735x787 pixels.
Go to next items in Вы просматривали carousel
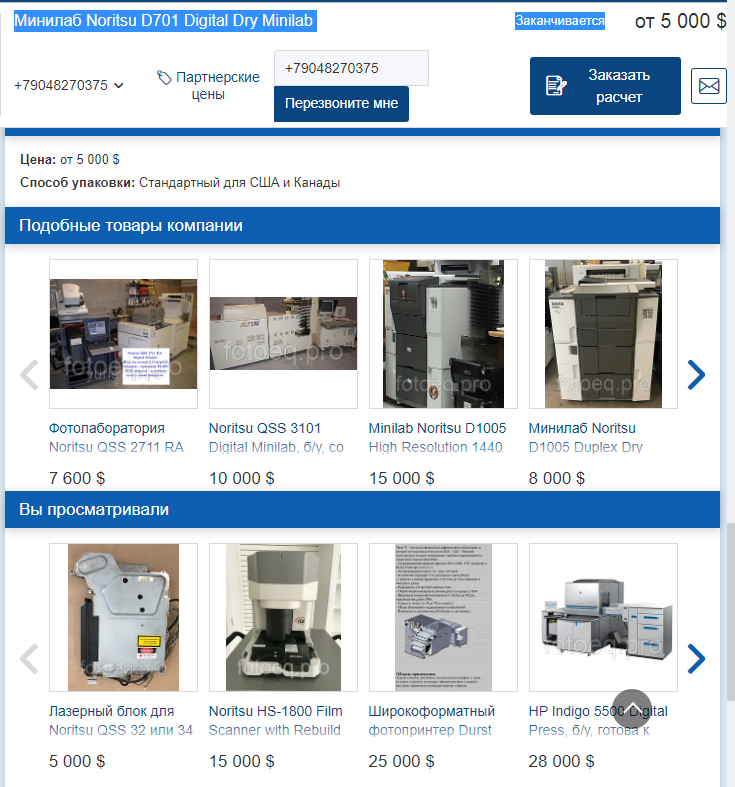pos(696,658)
